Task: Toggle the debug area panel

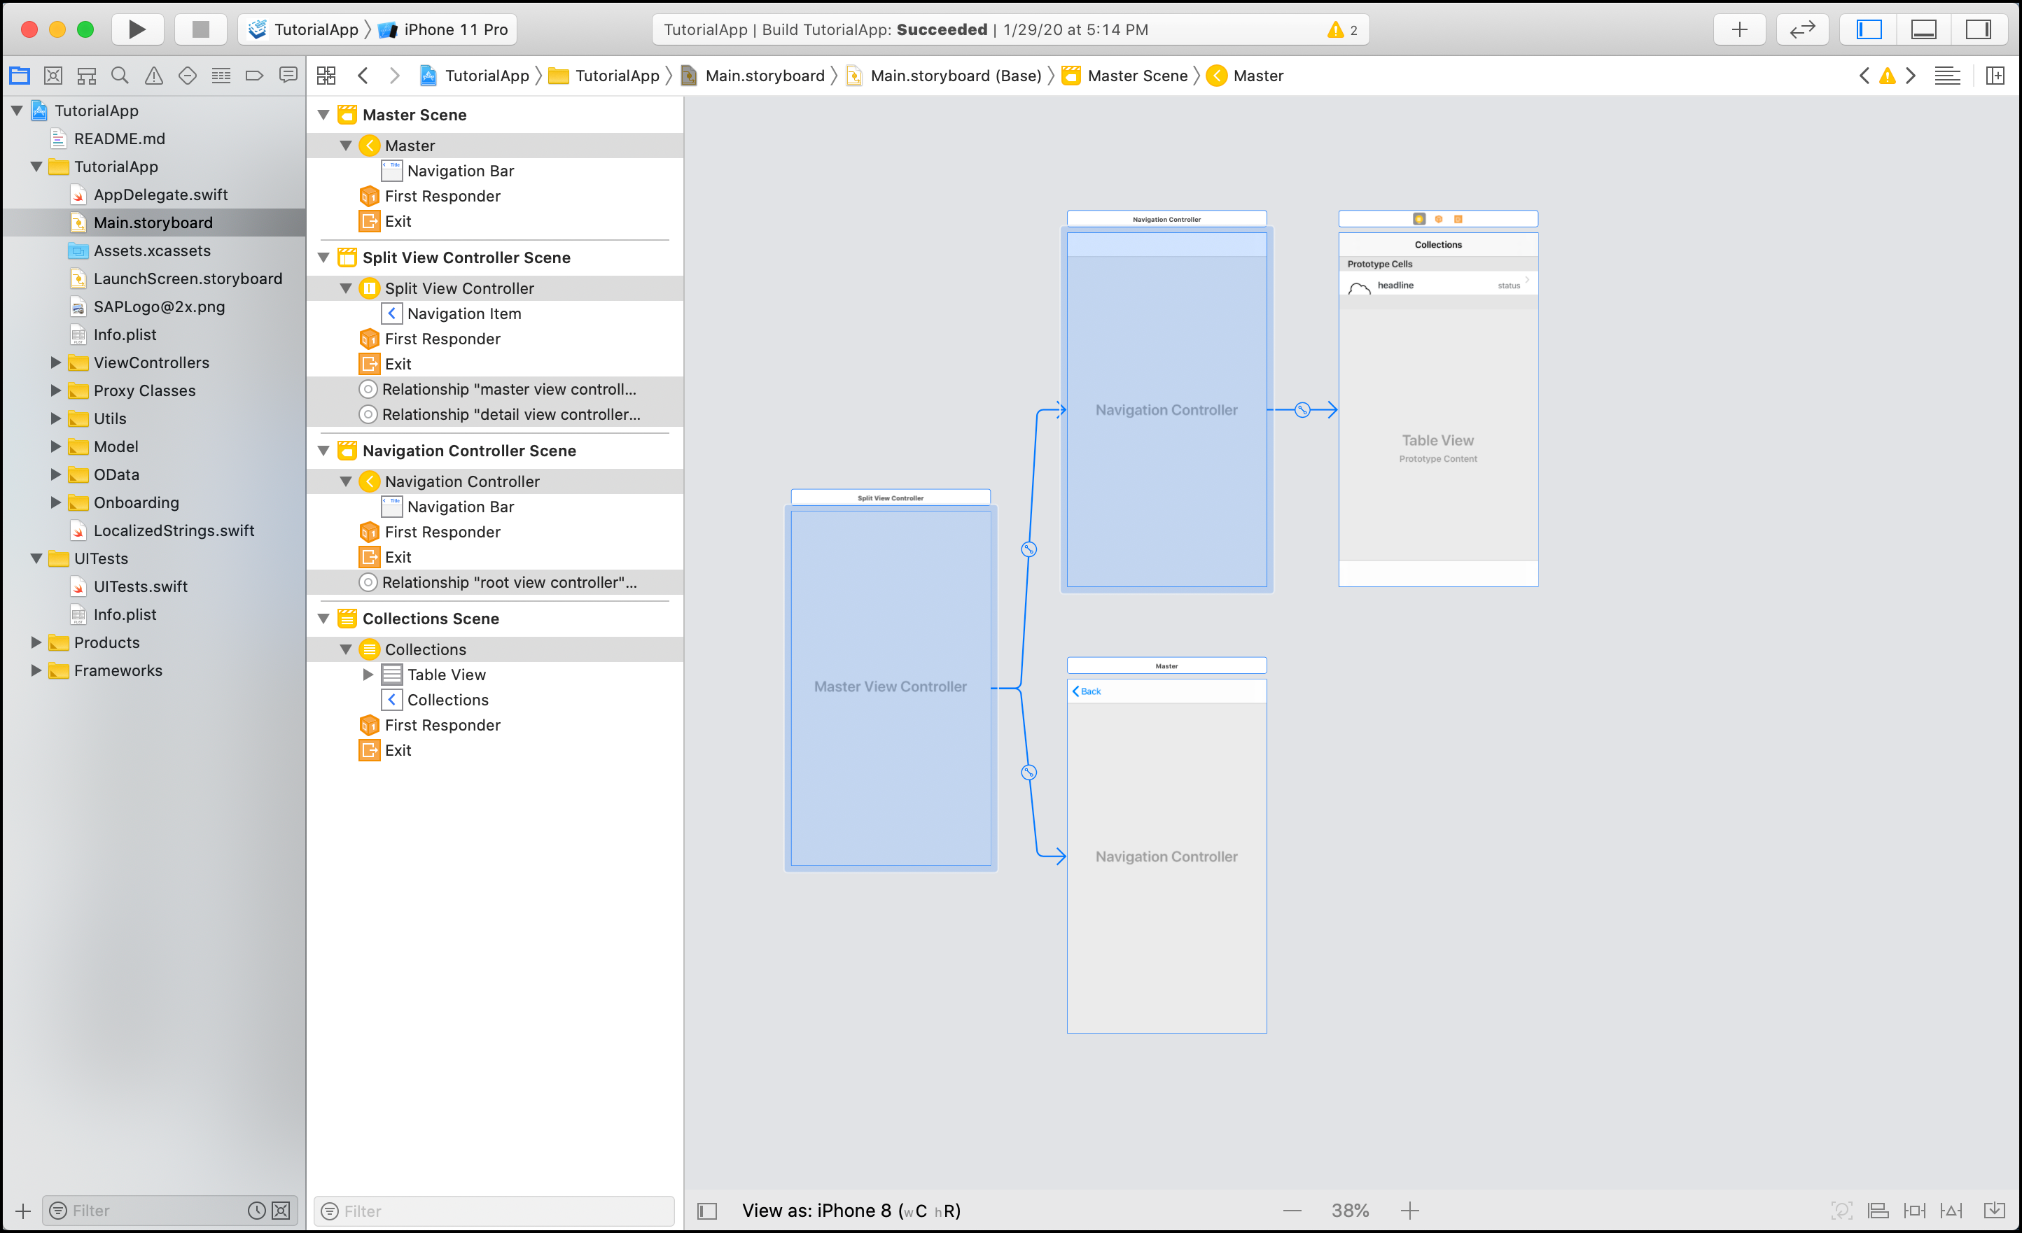Action: pyautogui.click(x=1924, y=29)
